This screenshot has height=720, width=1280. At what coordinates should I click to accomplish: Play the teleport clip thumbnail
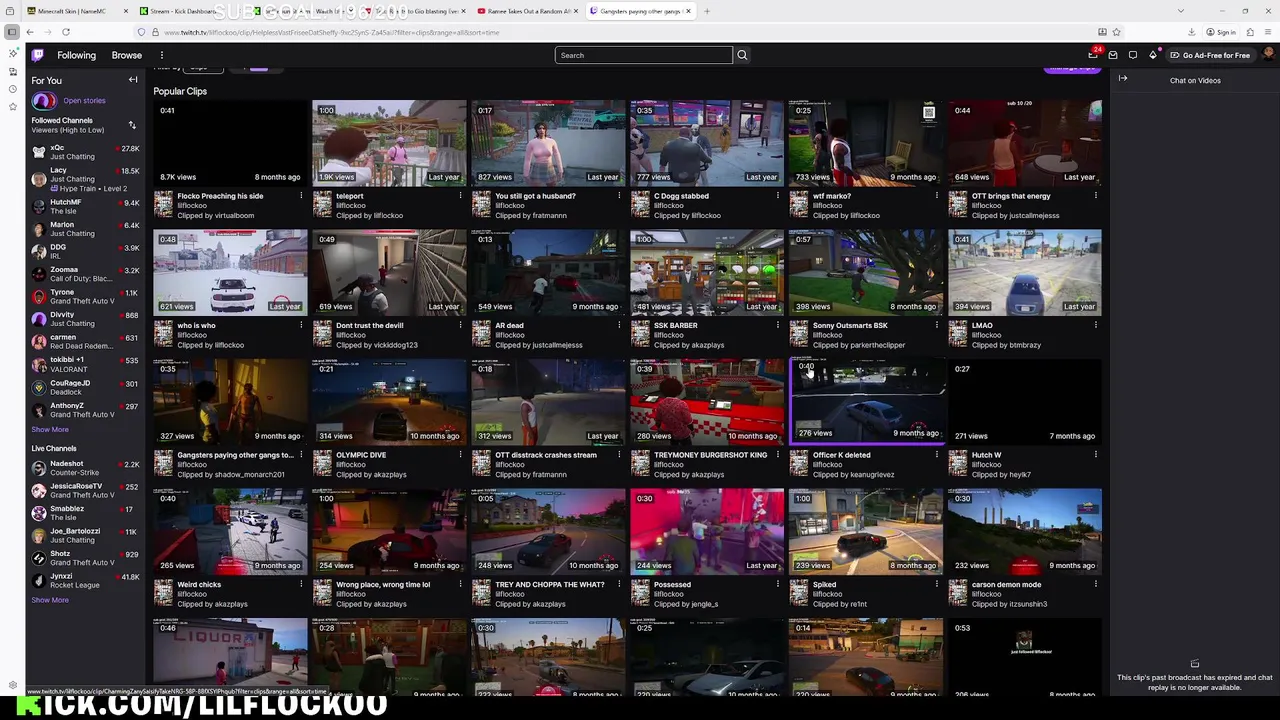(x=389, y=142)
